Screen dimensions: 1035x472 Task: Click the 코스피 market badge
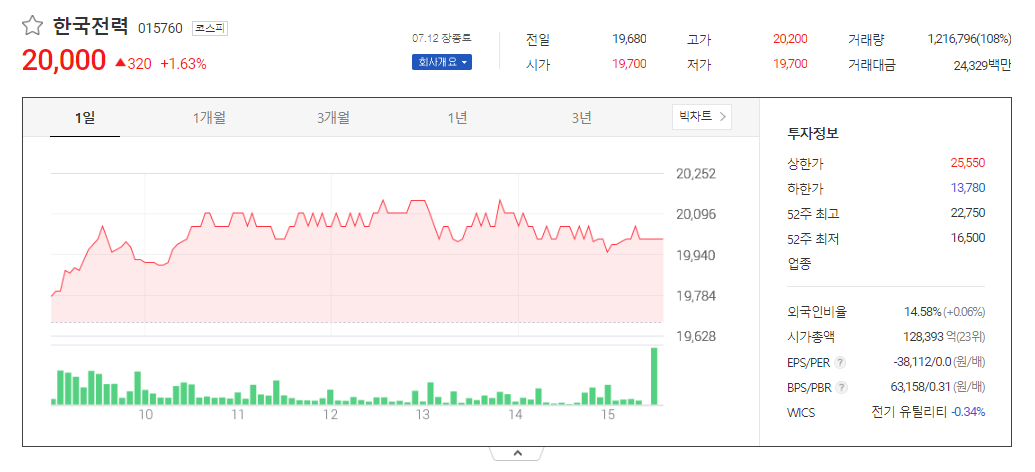coord(210,28)
